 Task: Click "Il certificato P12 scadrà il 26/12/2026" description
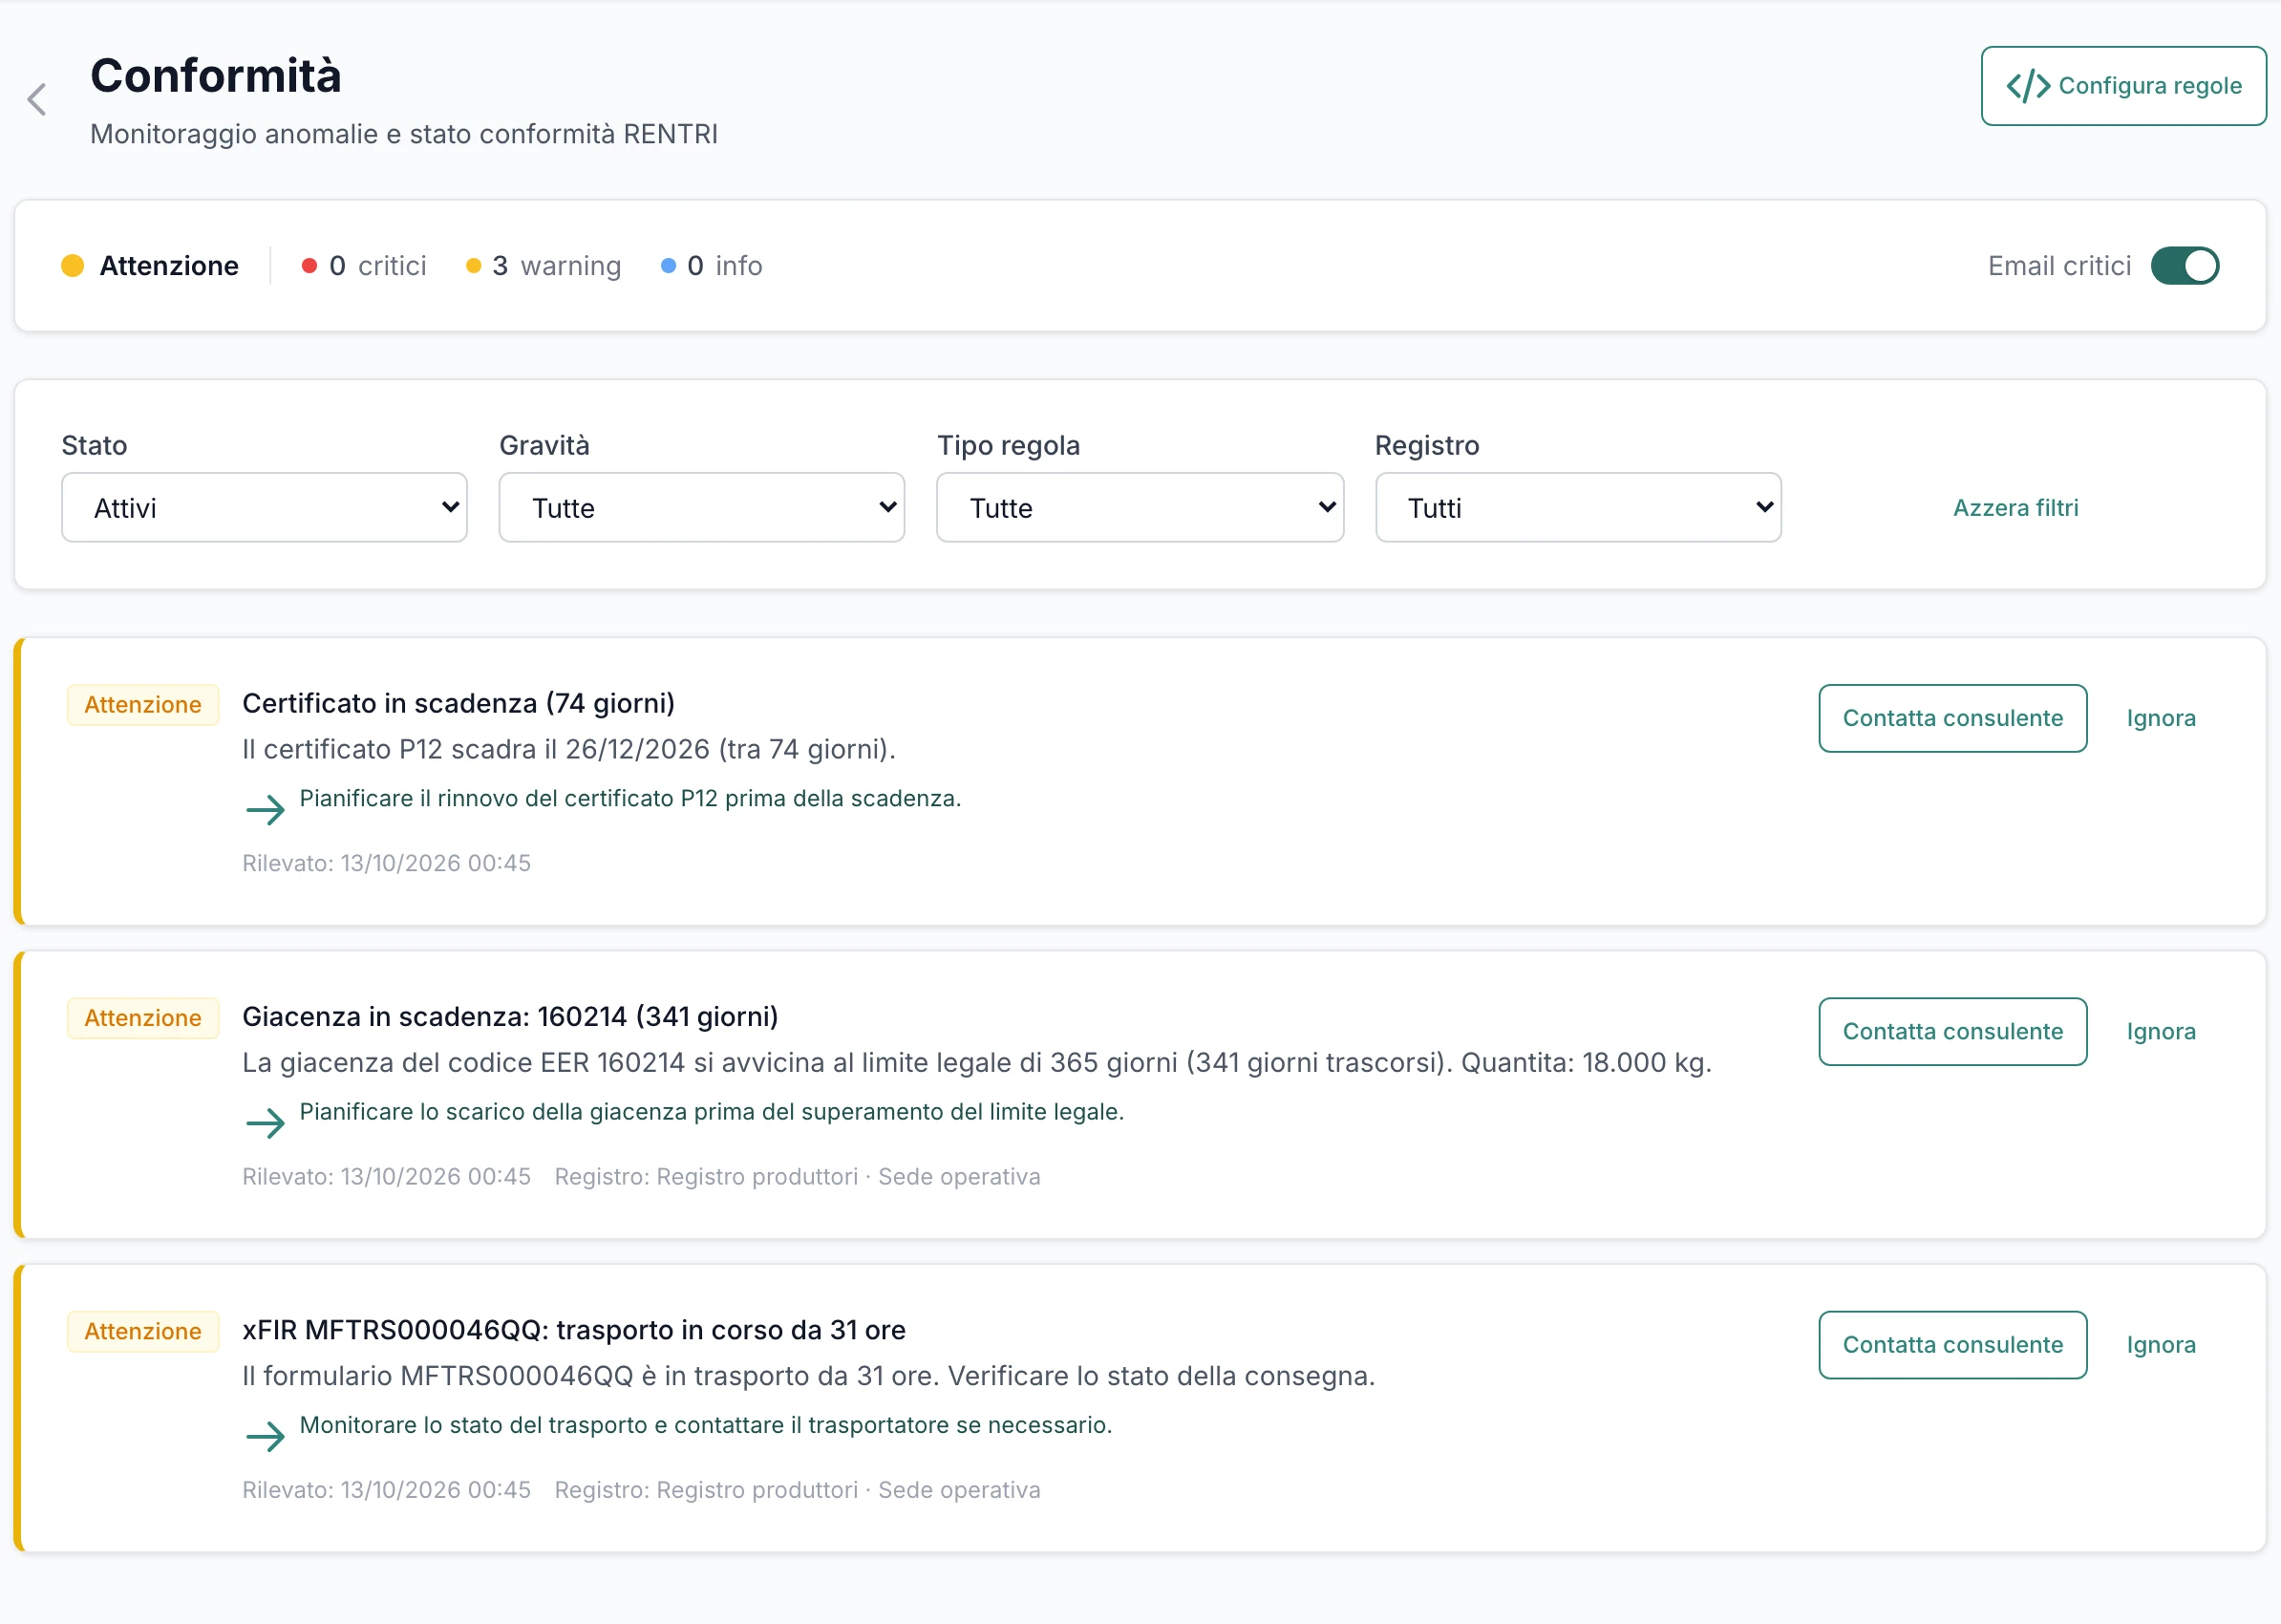(568, 749)
